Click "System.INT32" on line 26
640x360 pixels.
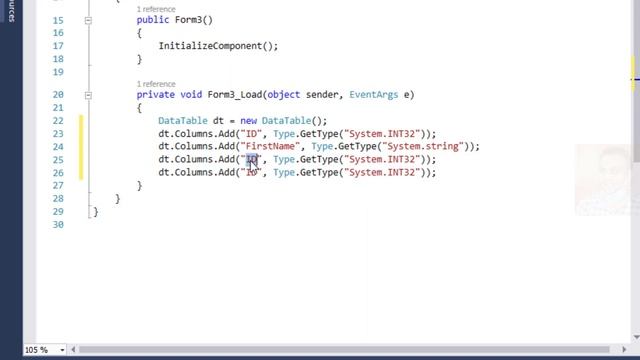pyautogui.click(x=382, y=172)
